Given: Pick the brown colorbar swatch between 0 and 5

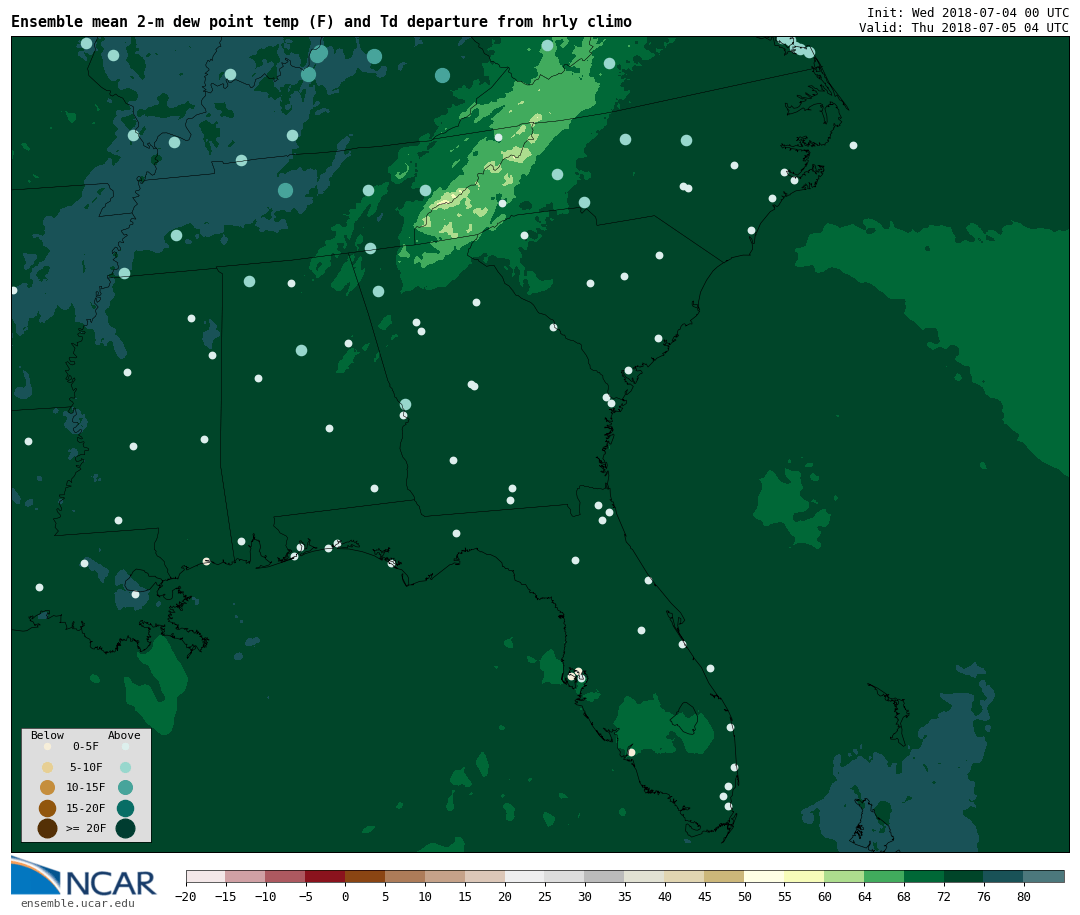Looking at the screenshot, I should point(365,877).
